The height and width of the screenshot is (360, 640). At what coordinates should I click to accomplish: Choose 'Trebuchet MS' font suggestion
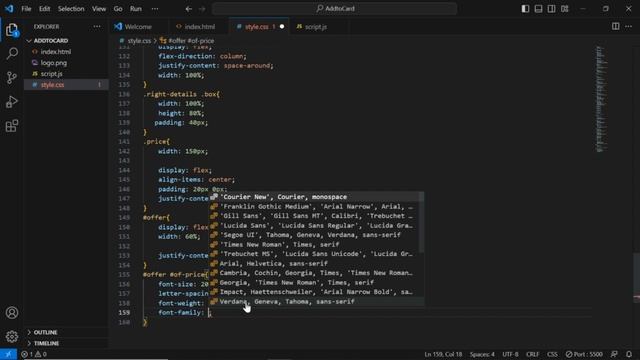coord(317,254)
